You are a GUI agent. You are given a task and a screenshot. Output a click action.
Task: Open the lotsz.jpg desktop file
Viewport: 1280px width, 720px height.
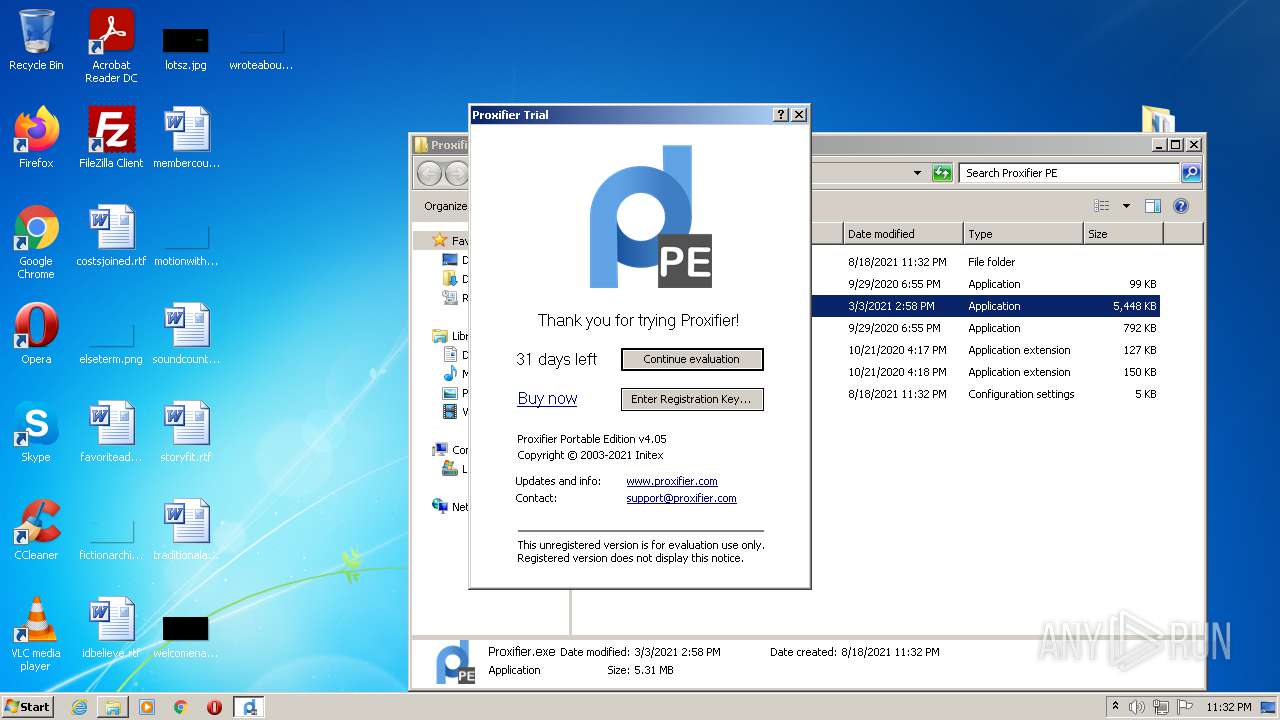tap(185, 48)
